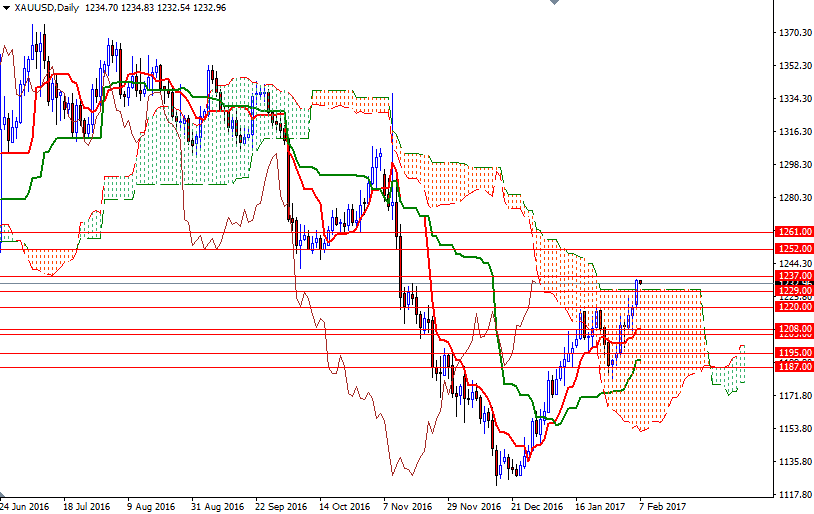Screen dimensions: 814x514
Task: Select the 1261.00 red price level label
Action: click(x=794, y=231)
